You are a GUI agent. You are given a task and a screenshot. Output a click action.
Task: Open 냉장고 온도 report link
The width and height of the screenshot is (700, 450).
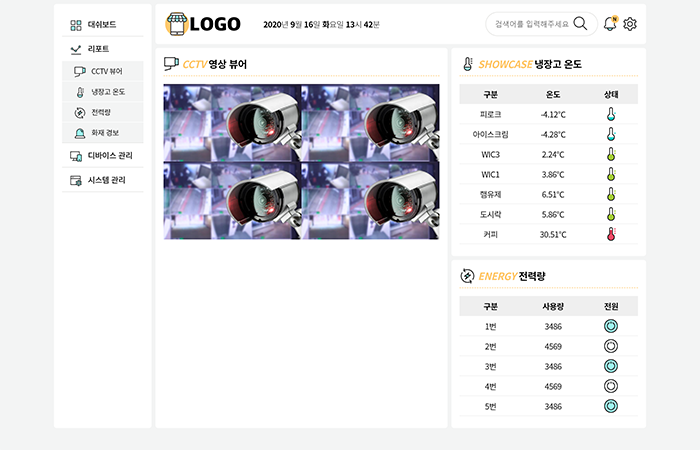click(103, 92)
